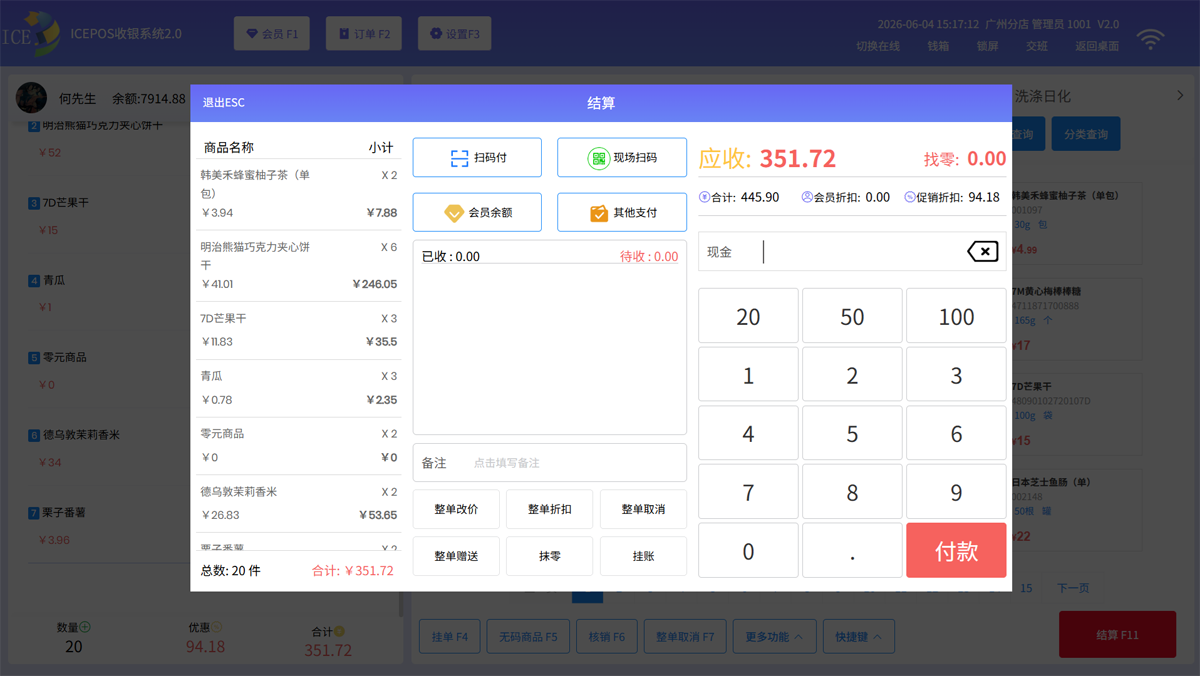This screenshot has height=676, width=1200.
Task: Click the 会员折扣 icon in the summary row
Action: tap(807, 197)
